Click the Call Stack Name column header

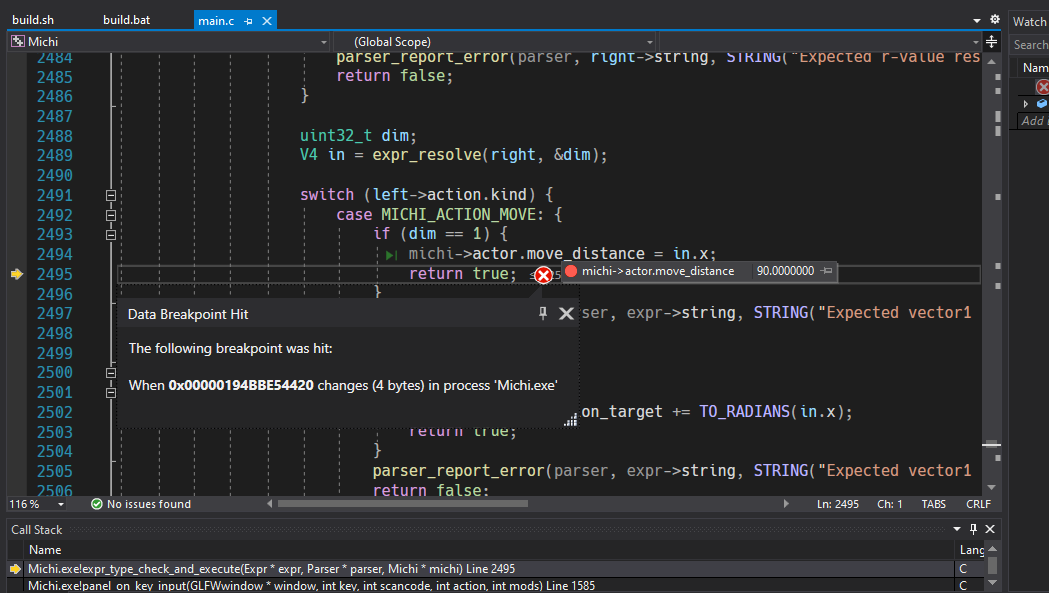pyautogui.click(x=45, y=549)
